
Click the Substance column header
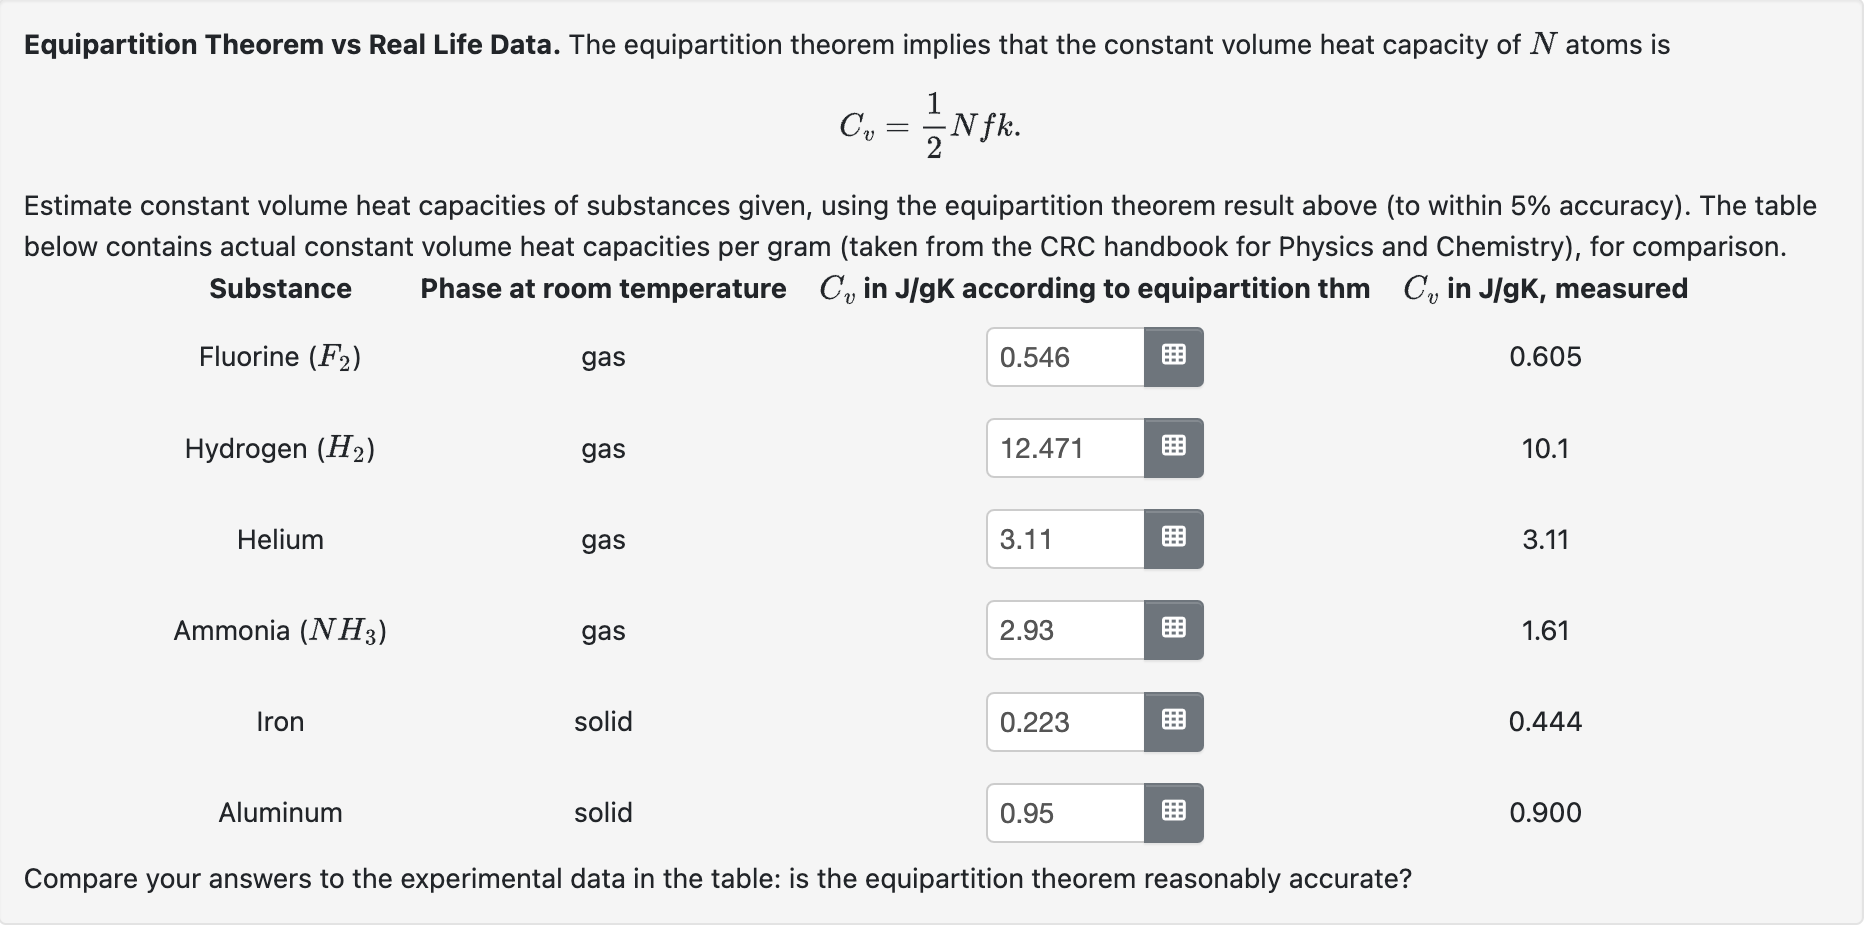(280, 289)
